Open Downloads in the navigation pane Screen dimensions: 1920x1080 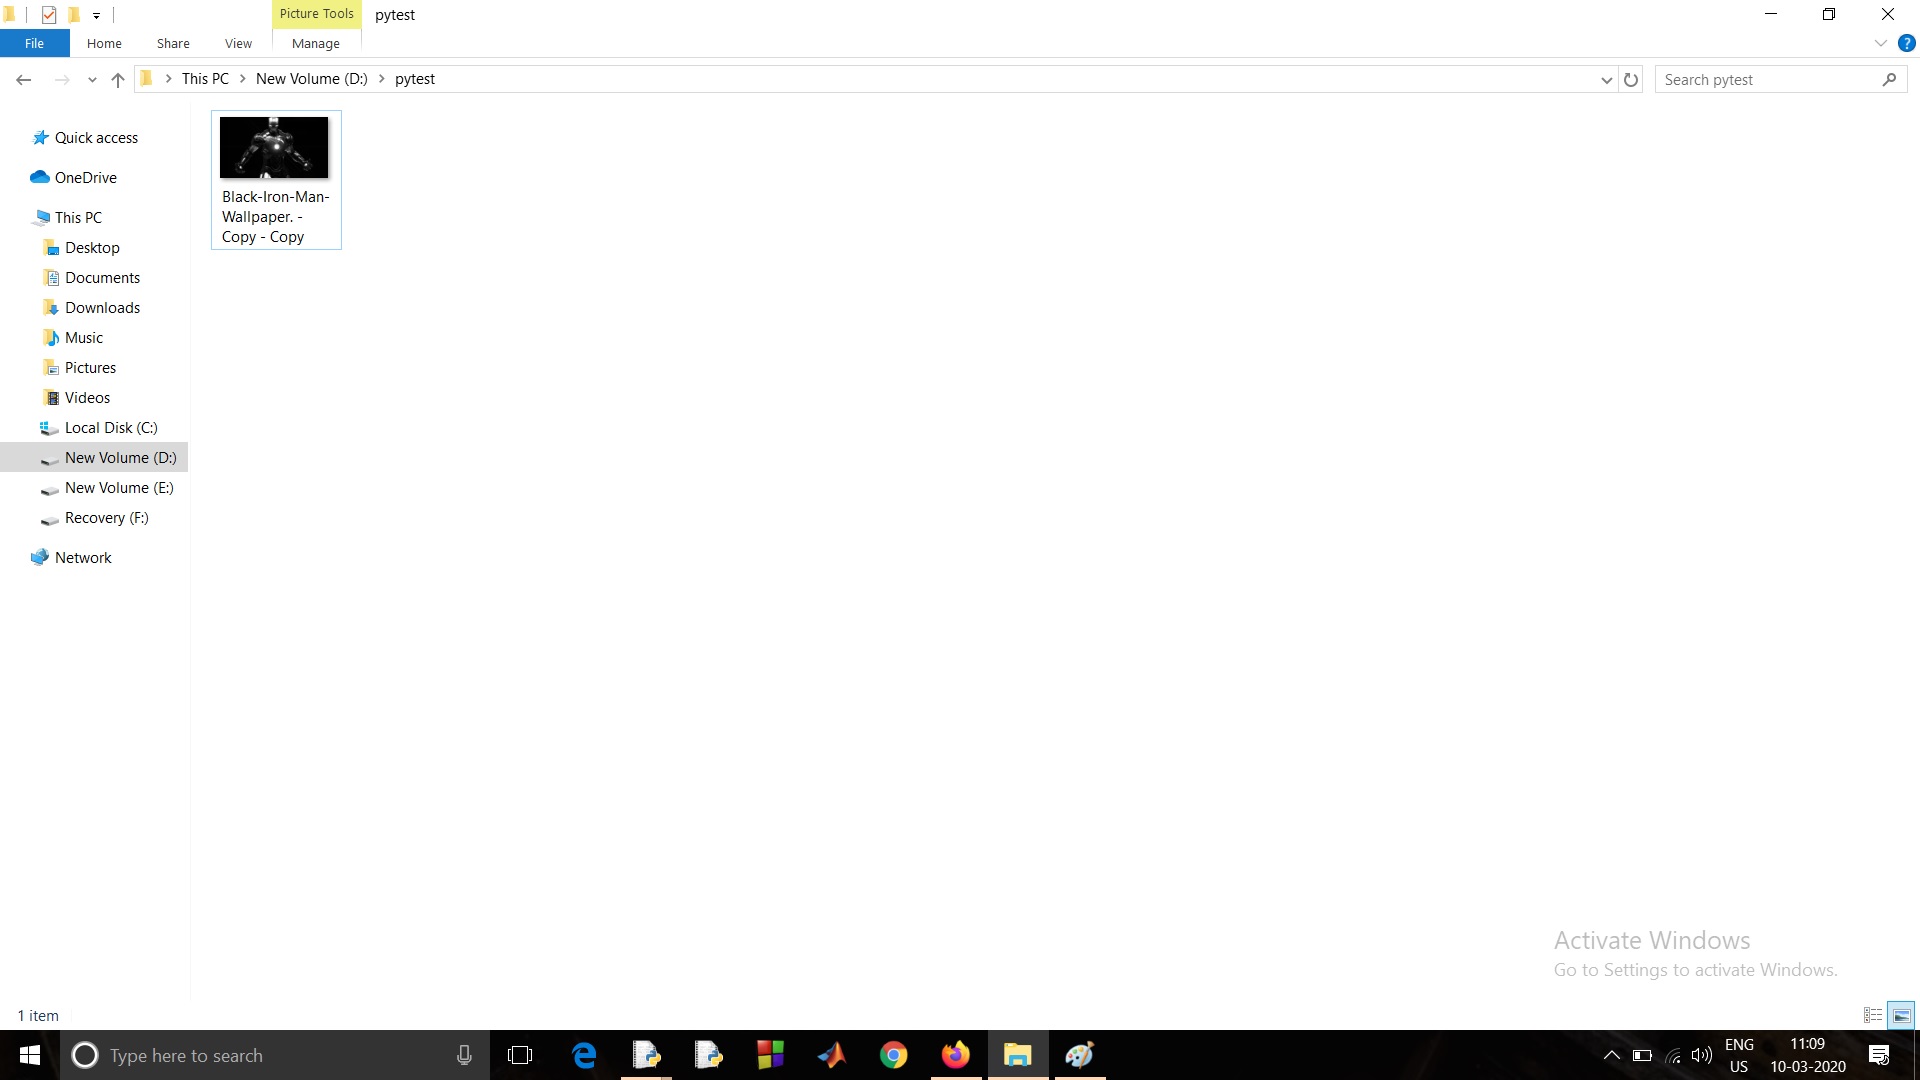tap(102, 308)
